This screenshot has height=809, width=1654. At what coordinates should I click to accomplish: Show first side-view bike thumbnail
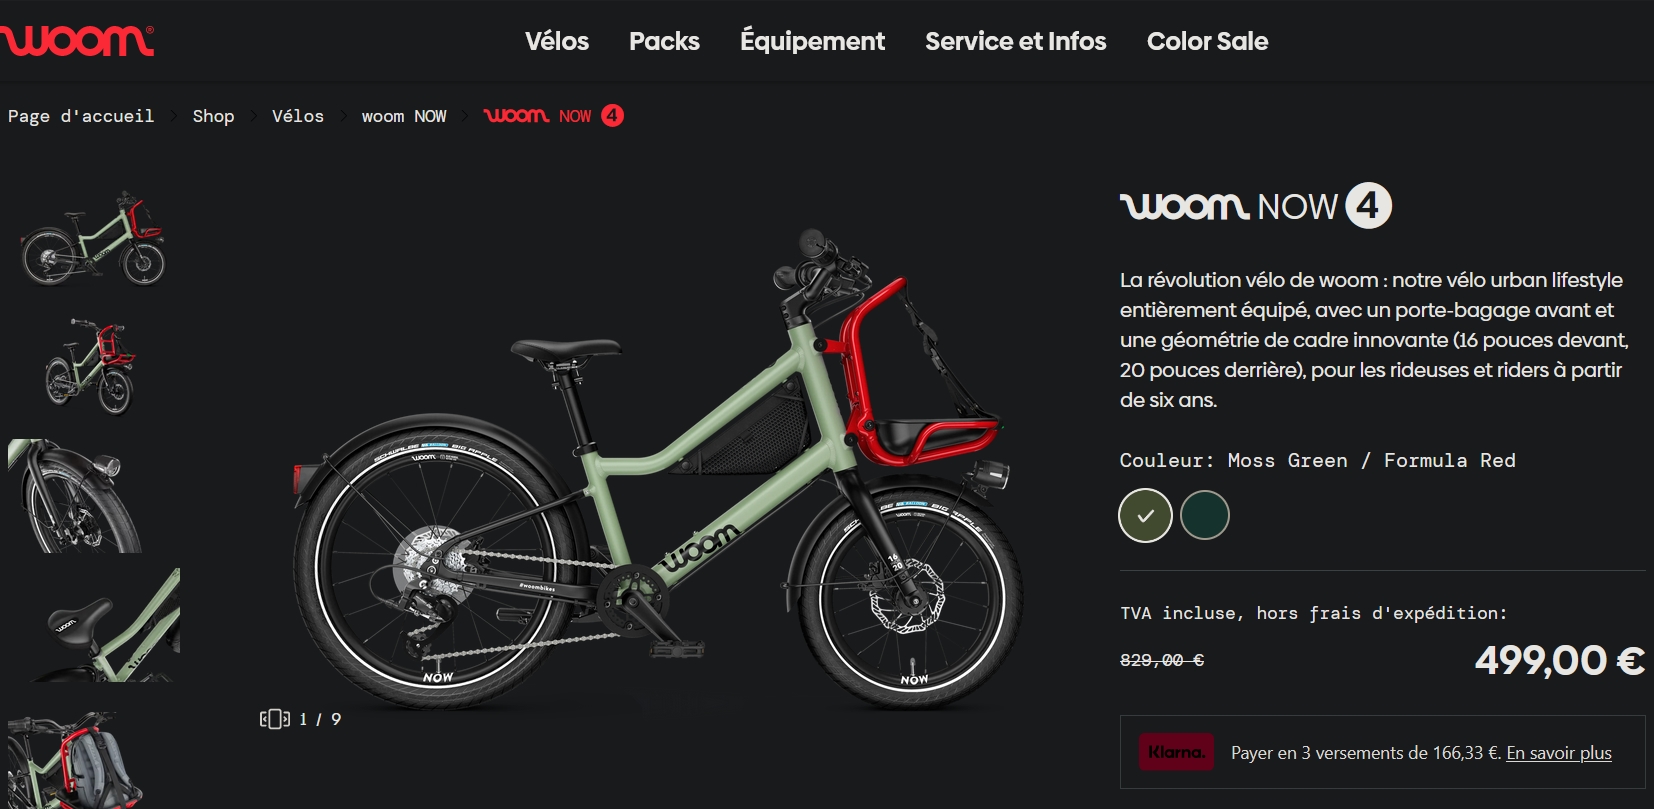94,238
